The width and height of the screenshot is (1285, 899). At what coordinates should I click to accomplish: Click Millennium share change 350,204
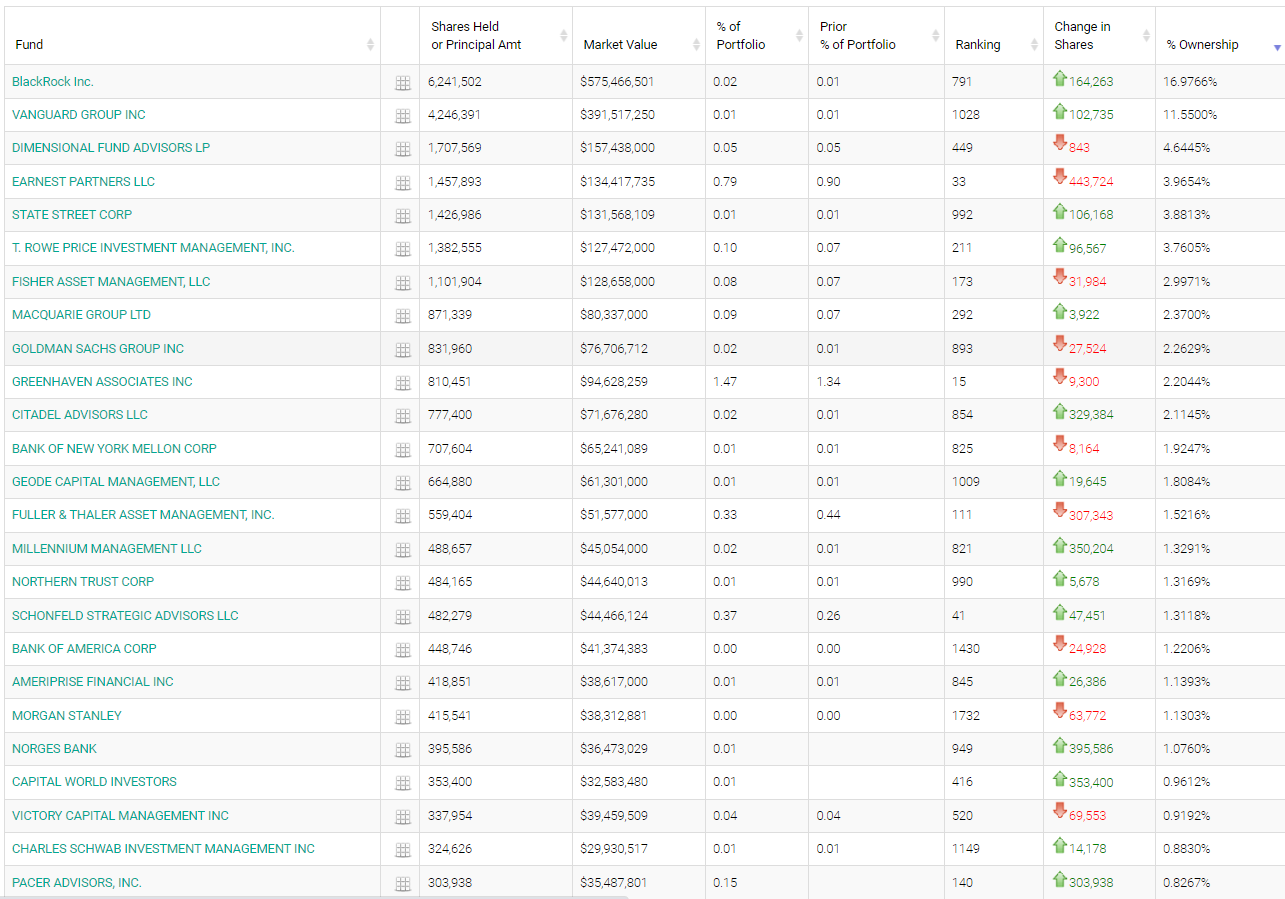[1091, 549]
